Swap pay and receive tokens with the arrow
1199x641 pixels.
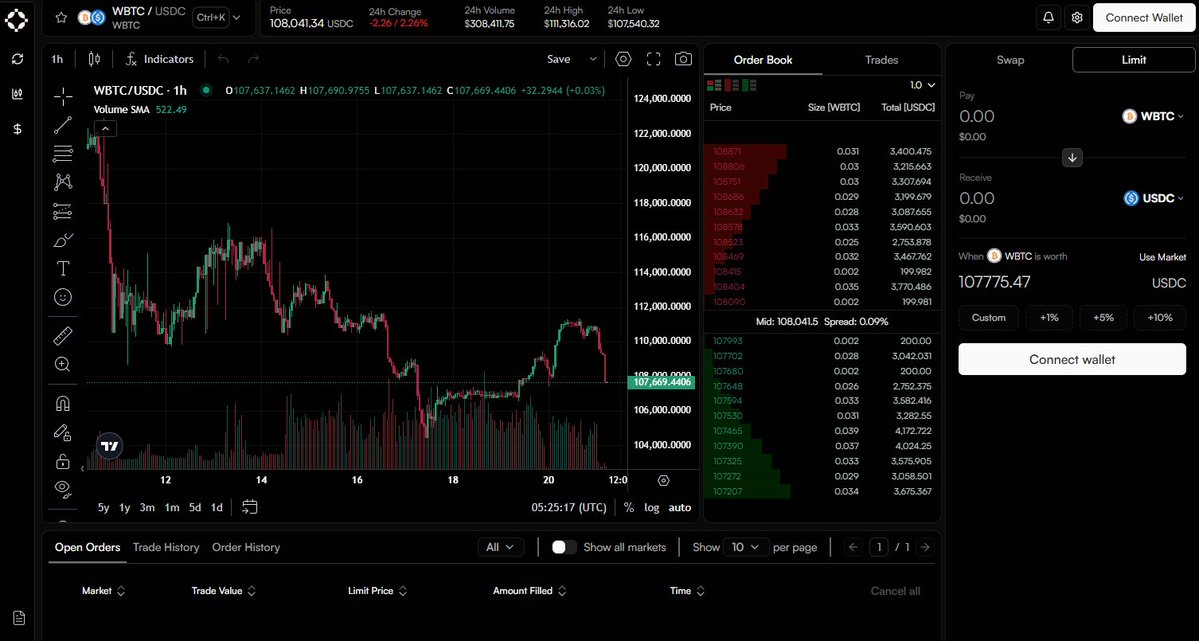(x=1072, y=158)
